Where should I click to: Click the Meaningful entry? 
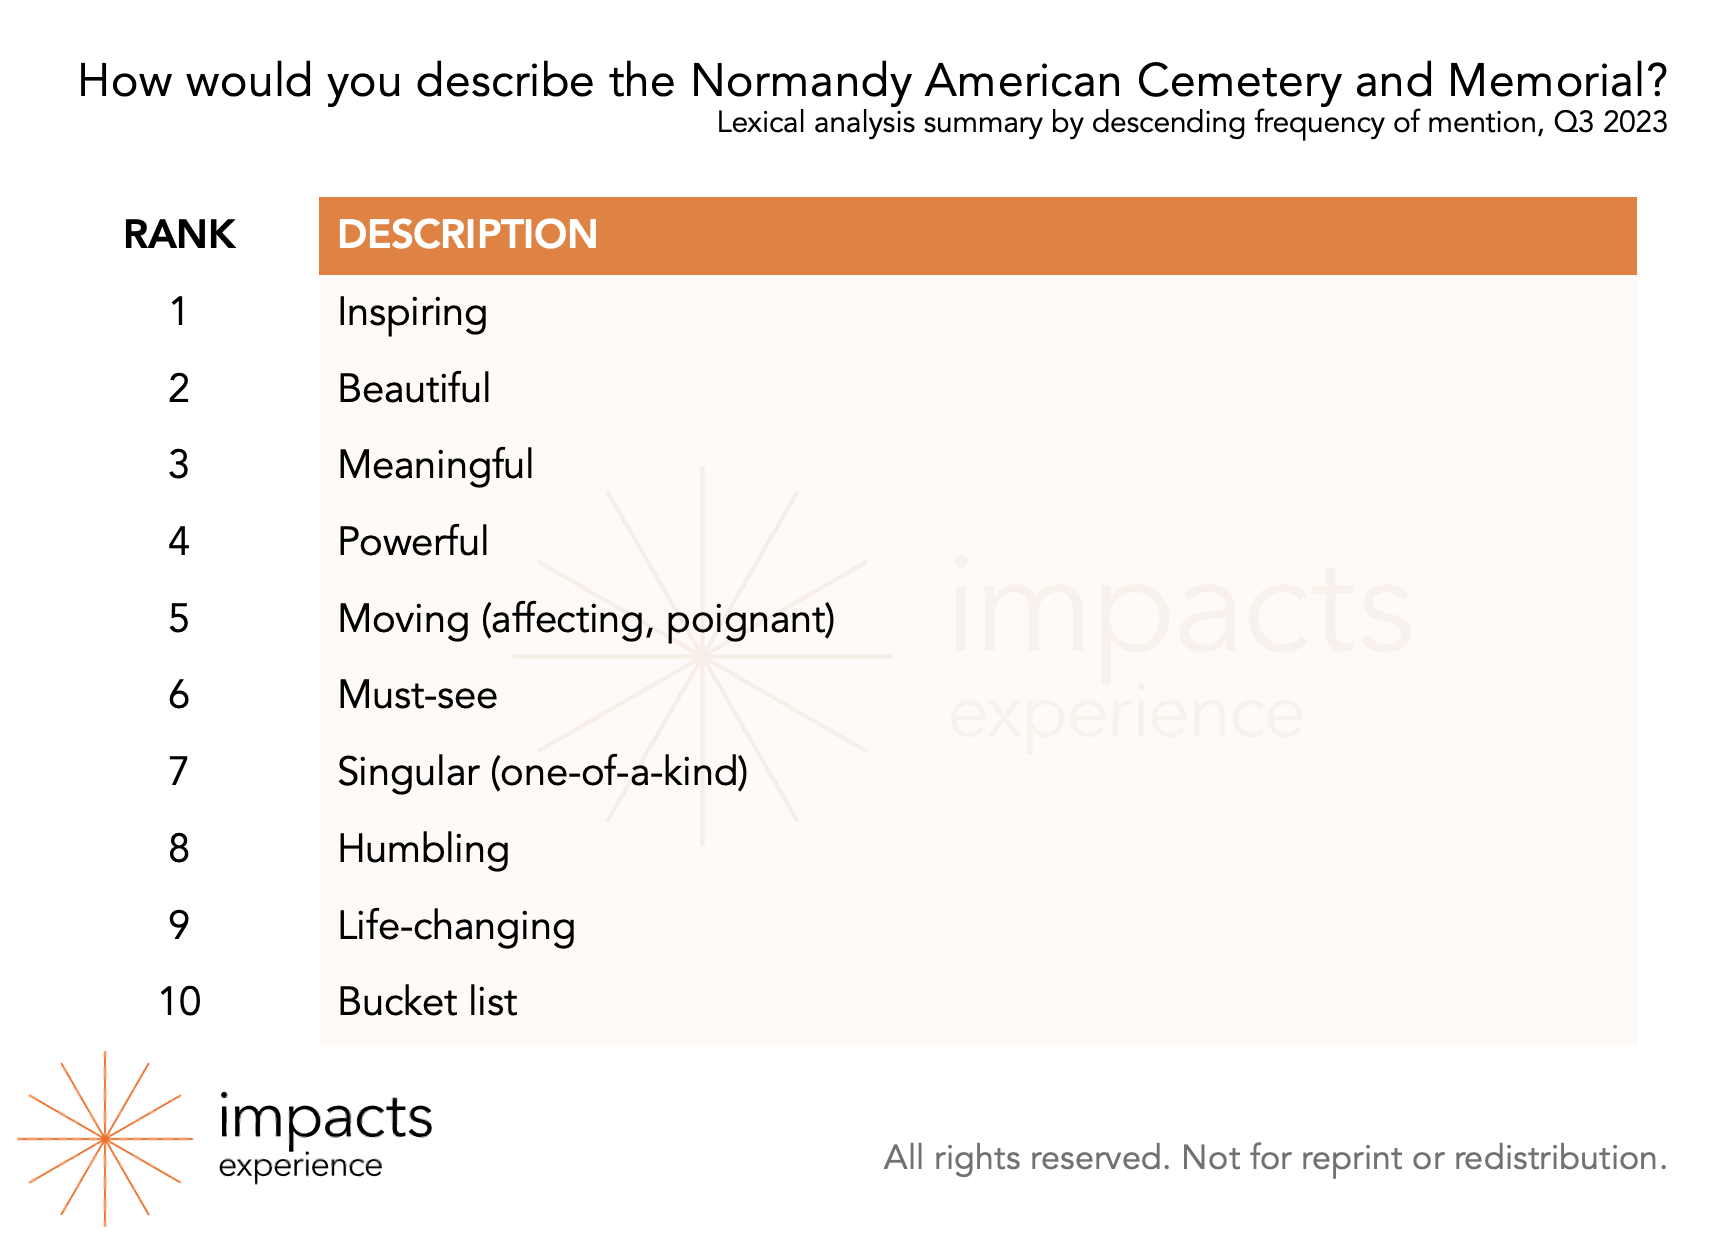point(436,466)
